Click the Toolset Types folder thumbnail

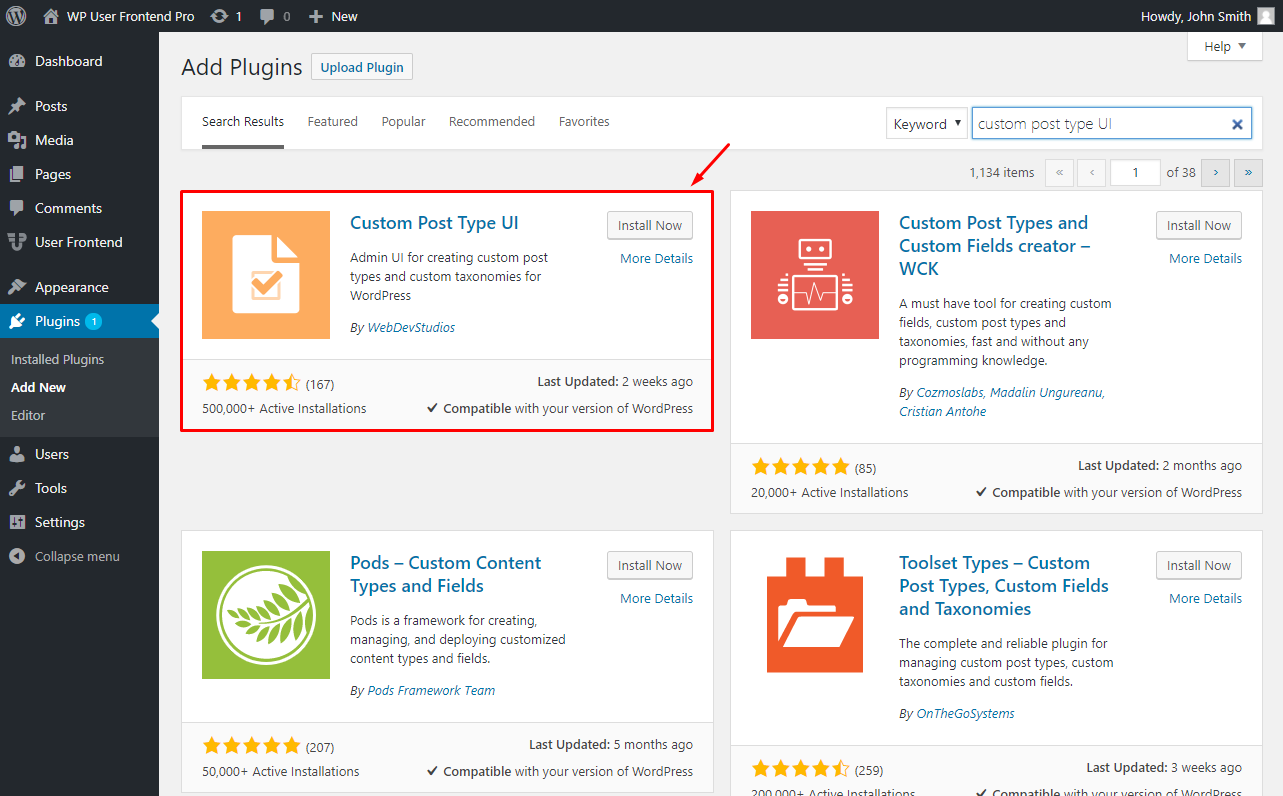(x=815, y=615)
